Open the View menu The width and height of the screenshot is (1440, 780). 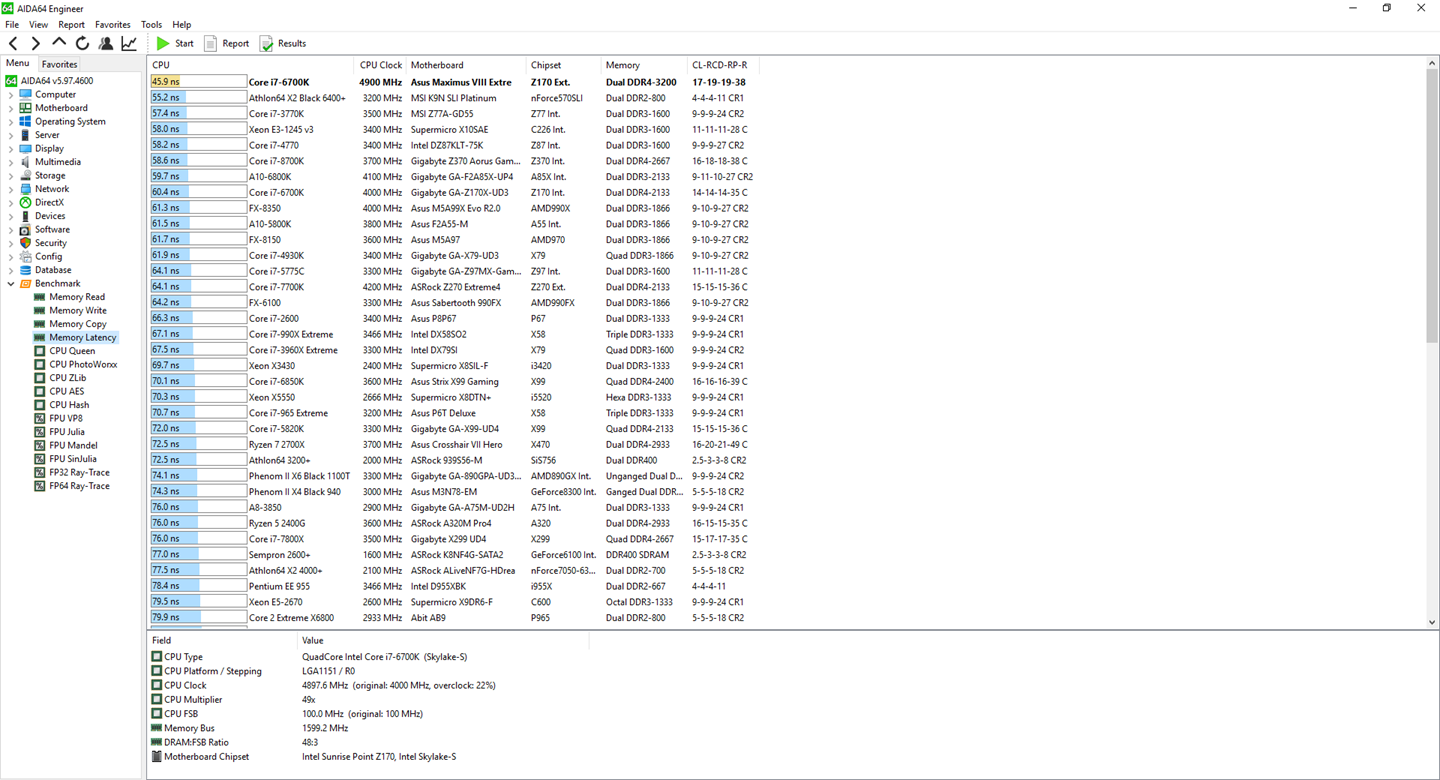(x=38, y=24)
